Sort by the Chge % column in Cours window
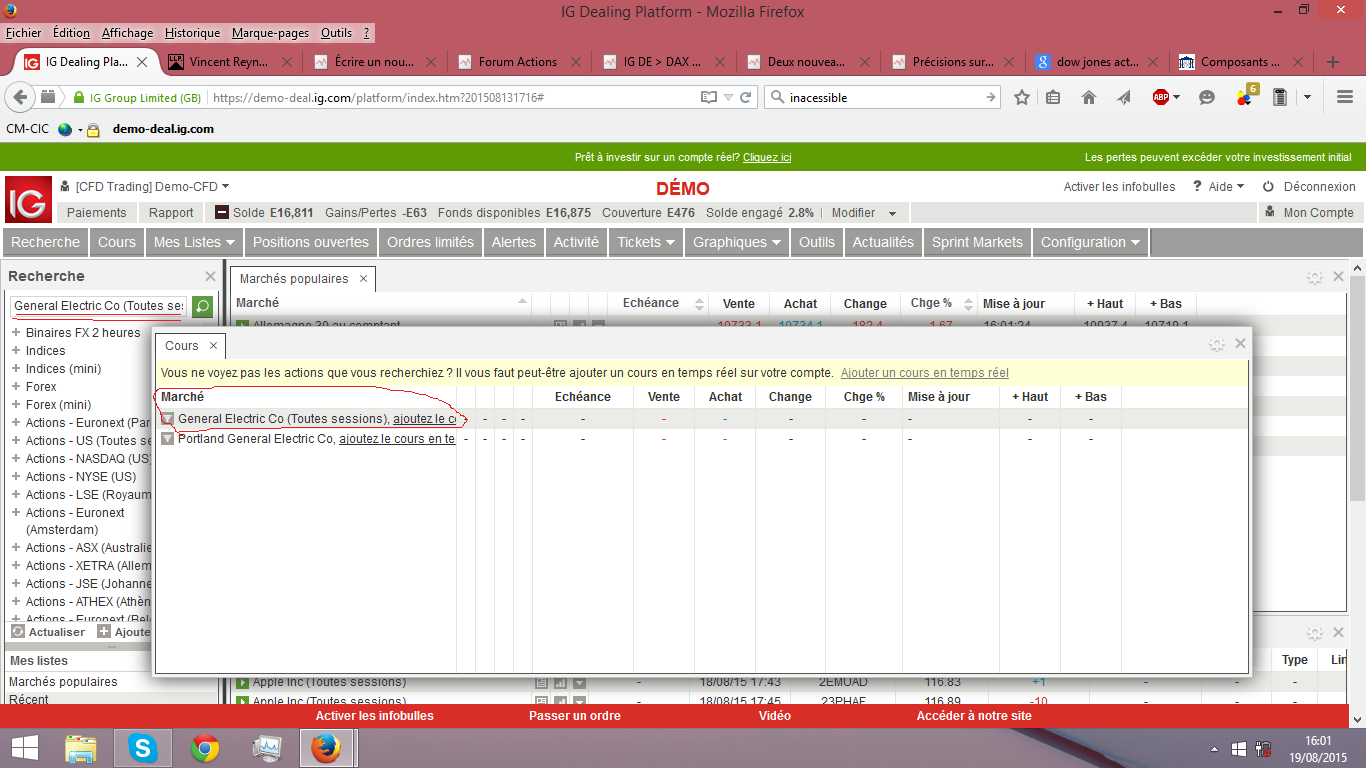The image size is (1366, 768). point(864,397)
